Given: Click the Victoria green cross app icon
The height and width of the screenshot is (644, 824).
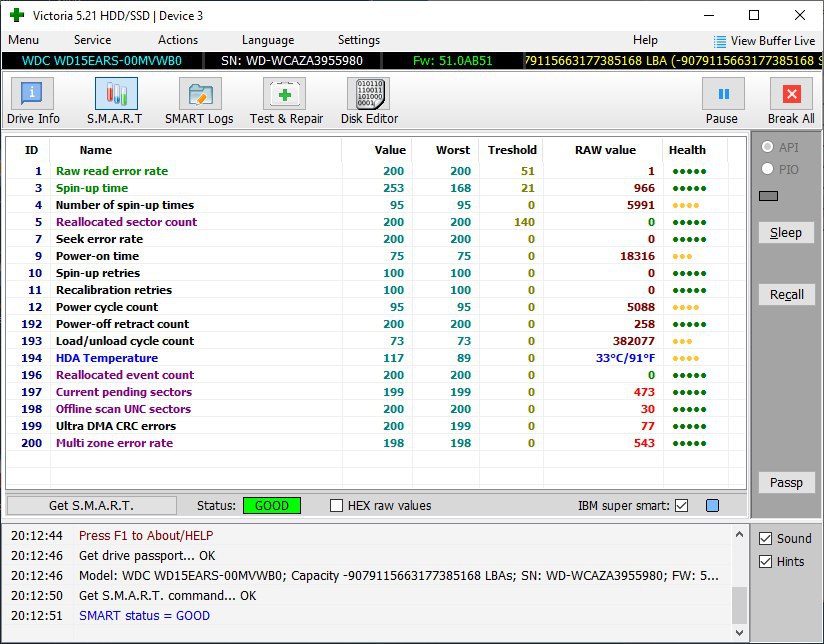Looking at the screenshot, I should tap(17, 15).
